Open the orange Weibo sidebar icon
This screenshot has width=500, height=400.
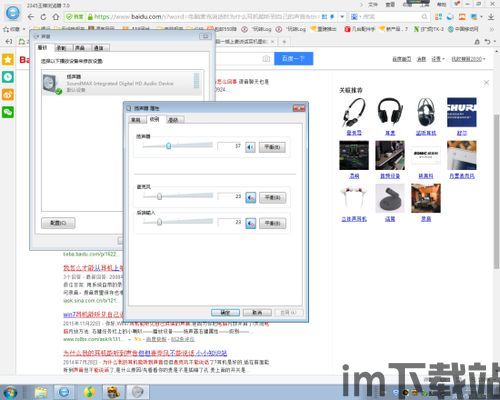[x=8, y=95]
